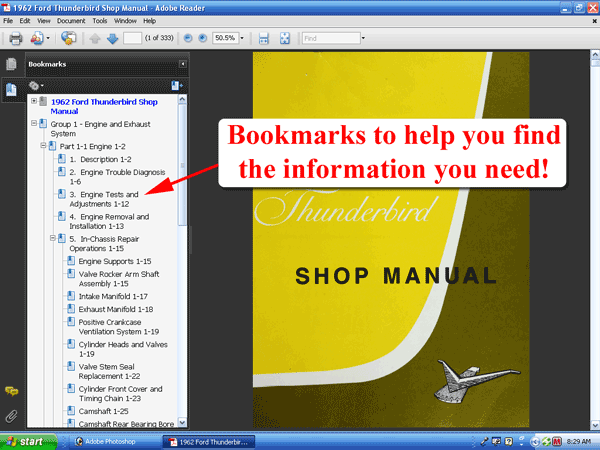Viewport: 600px width, 450px height.
Task: Click the fit width scrolling mode icon
Action: (x=264, y=38)
